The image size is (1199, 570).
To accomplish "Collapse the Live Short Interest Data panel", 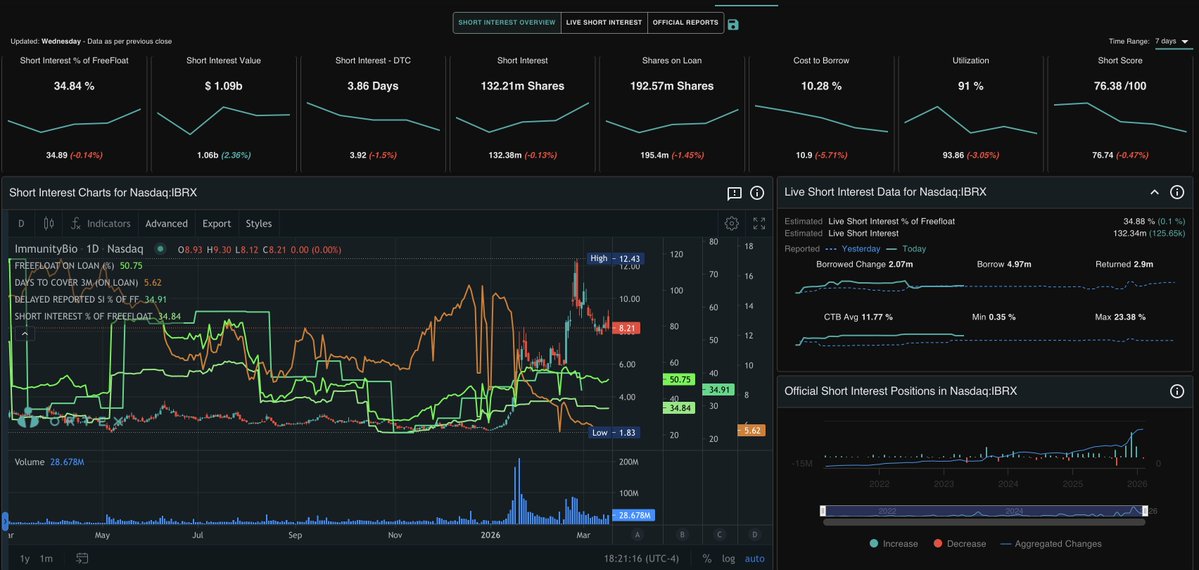I will [1155, 192].
